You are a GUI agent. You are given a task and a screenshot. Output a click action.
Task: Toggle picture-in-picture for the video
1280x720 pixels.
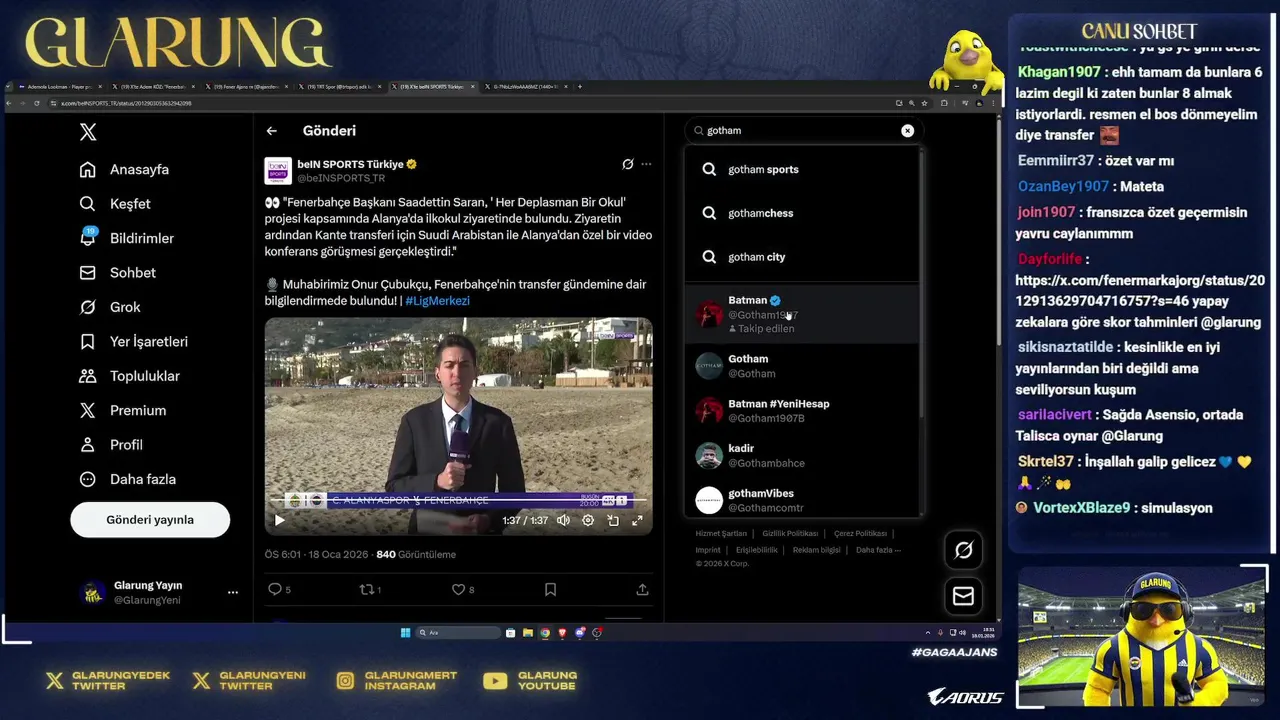(x=613, y=520)
